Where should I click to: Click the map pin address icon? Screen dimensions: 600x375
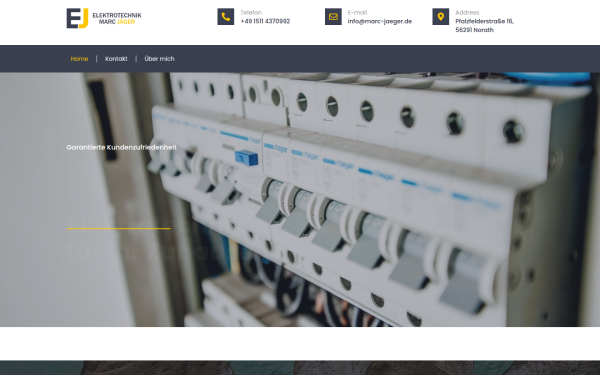(441, 17)
